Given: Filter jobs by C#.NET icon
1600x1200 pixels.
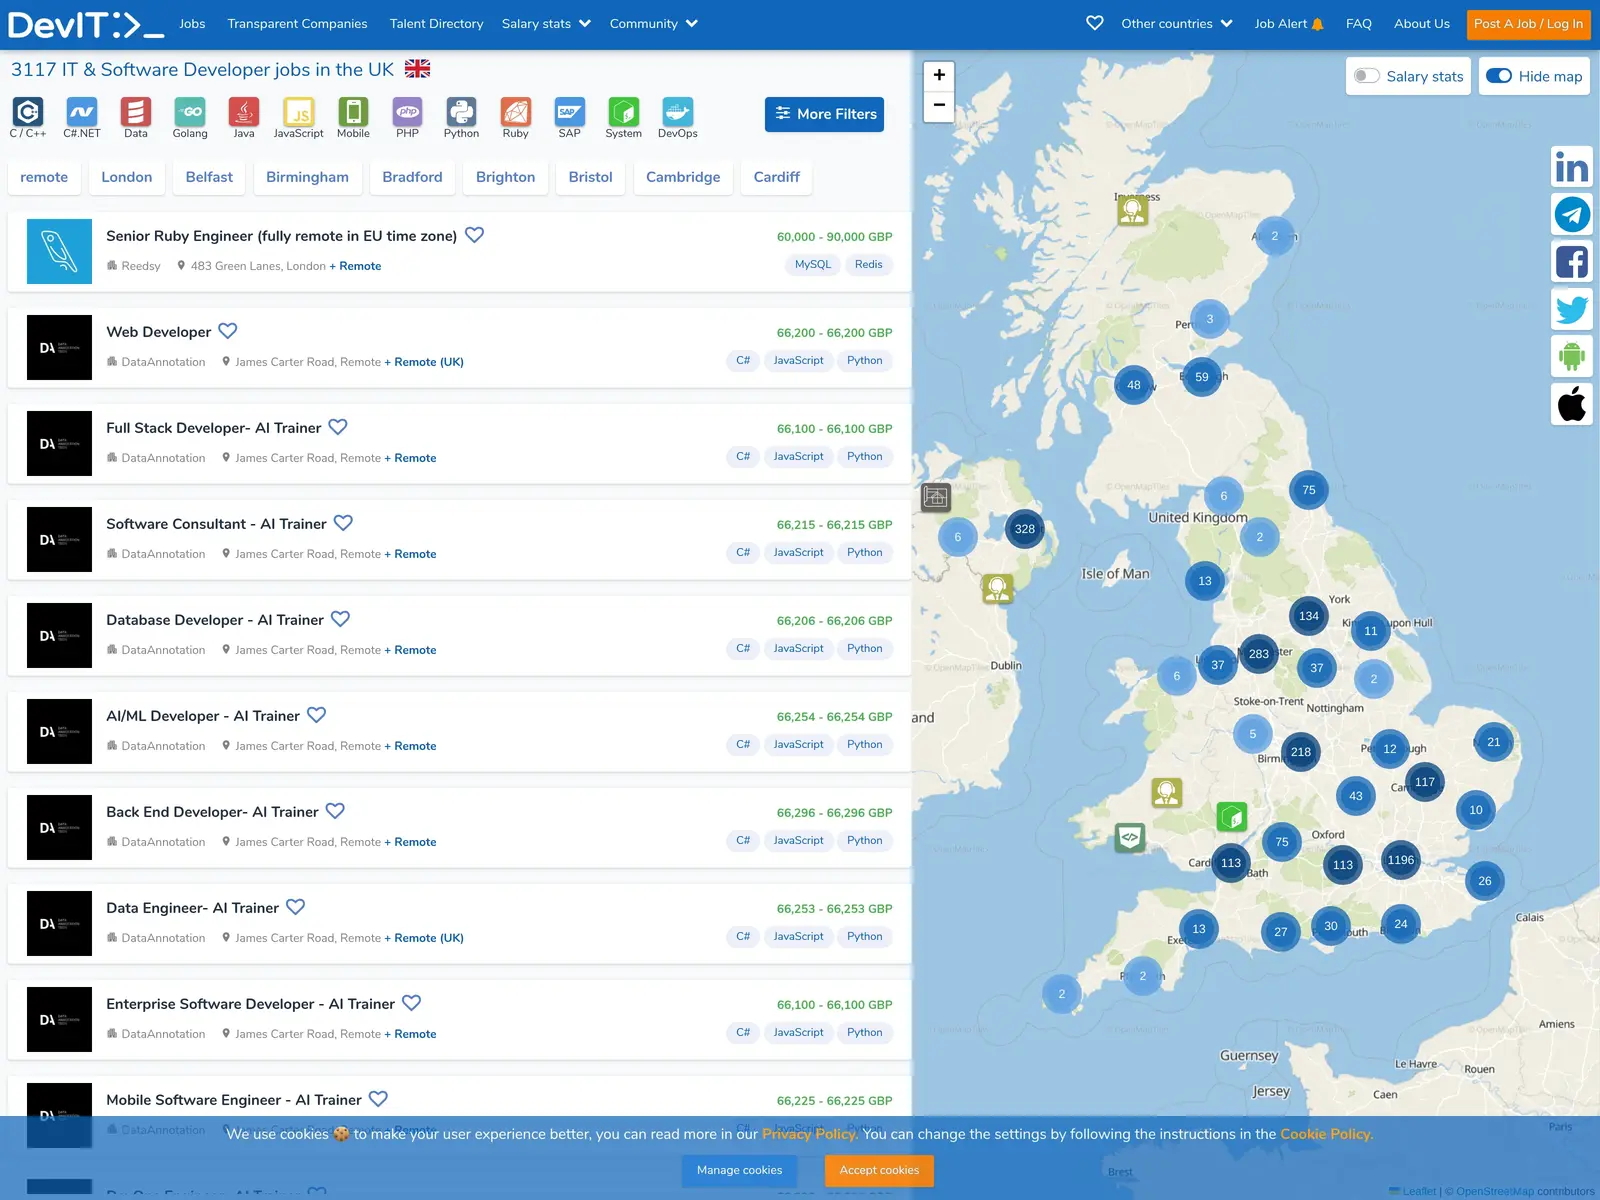Looking at the screenshot, I should tap(82, 117).
